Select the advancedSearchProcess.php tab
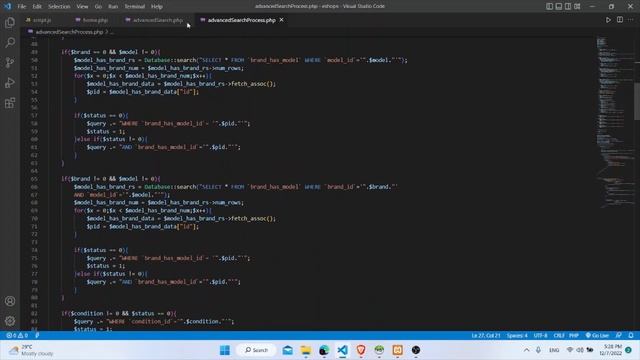 [x=241, y=20]
